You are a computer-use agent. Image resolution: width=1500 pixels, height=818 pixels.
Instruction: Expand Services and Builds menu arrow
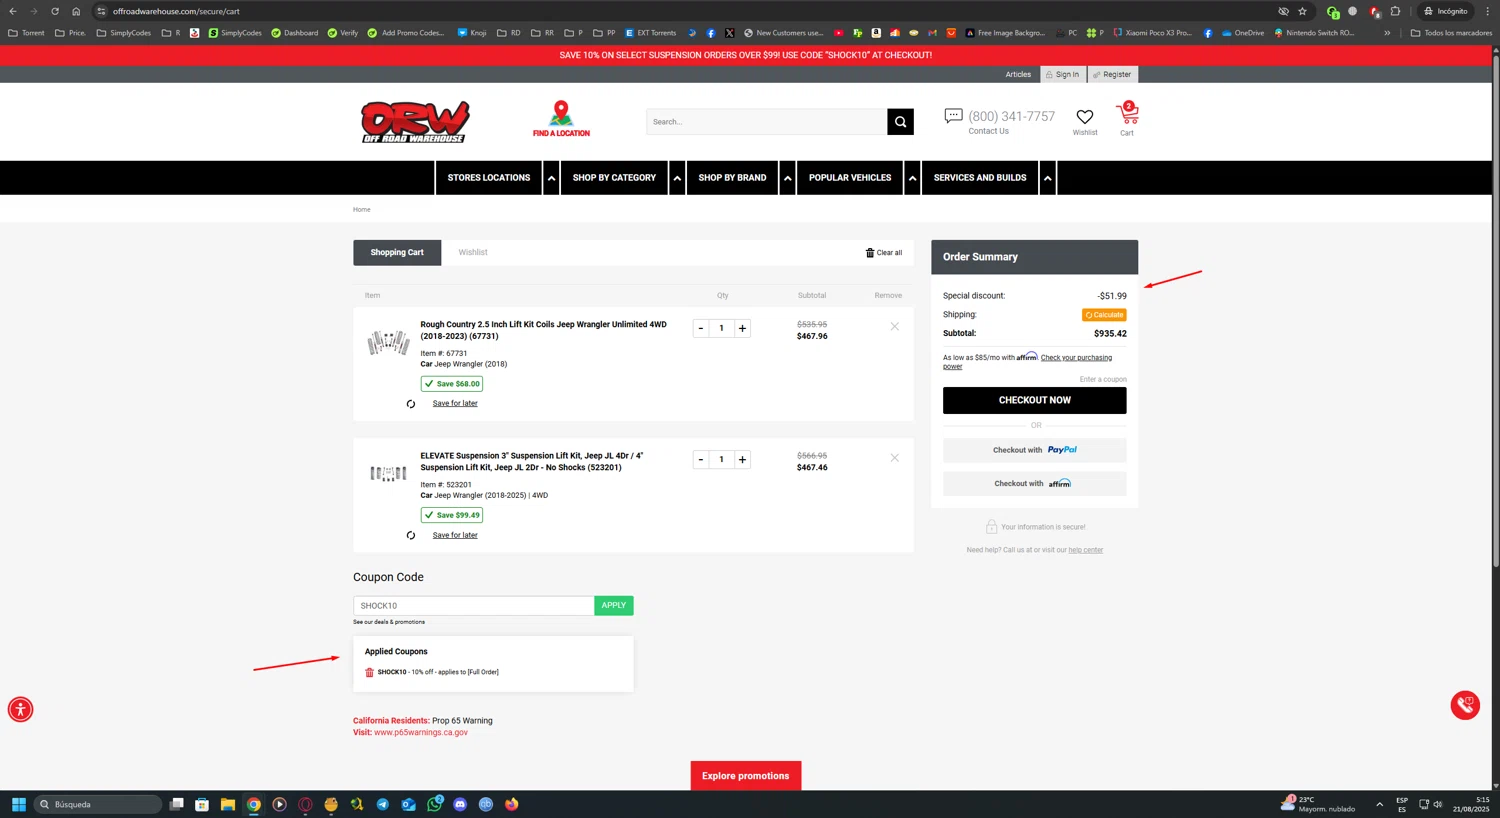[x=1047, y=178]
